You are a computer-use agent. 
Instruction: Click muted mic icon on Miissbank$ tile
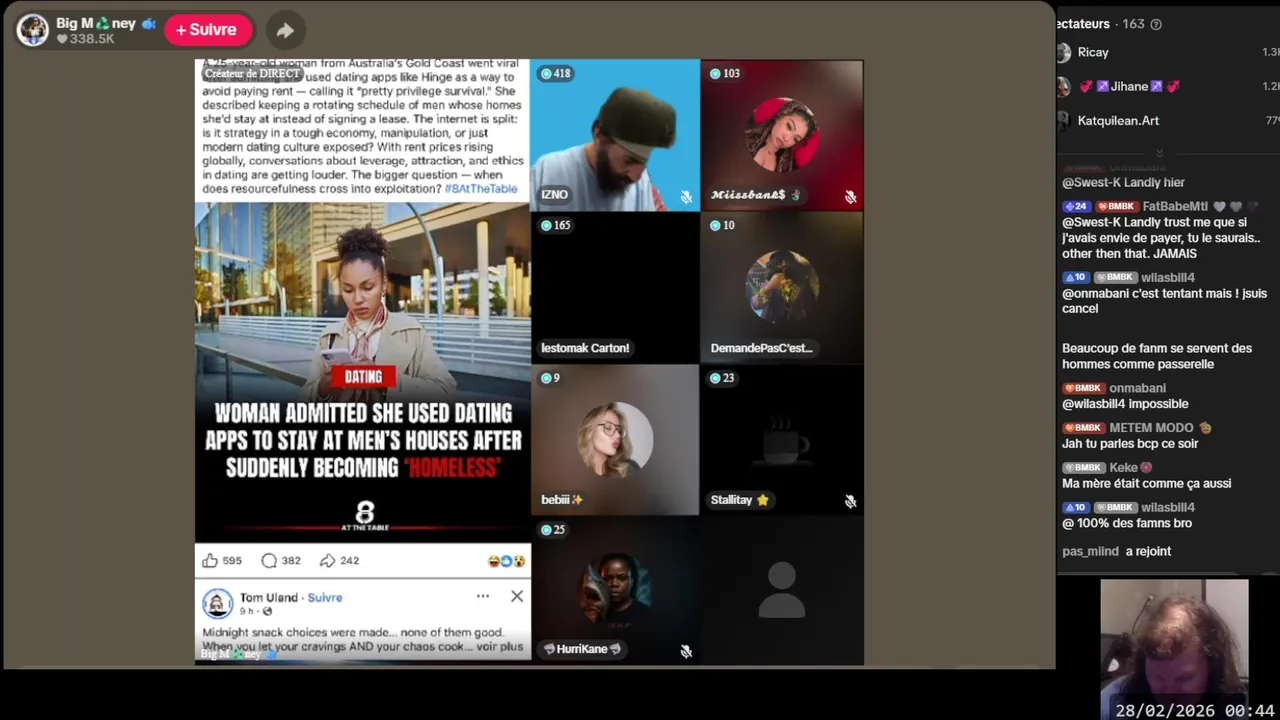(x=850, y=197)
